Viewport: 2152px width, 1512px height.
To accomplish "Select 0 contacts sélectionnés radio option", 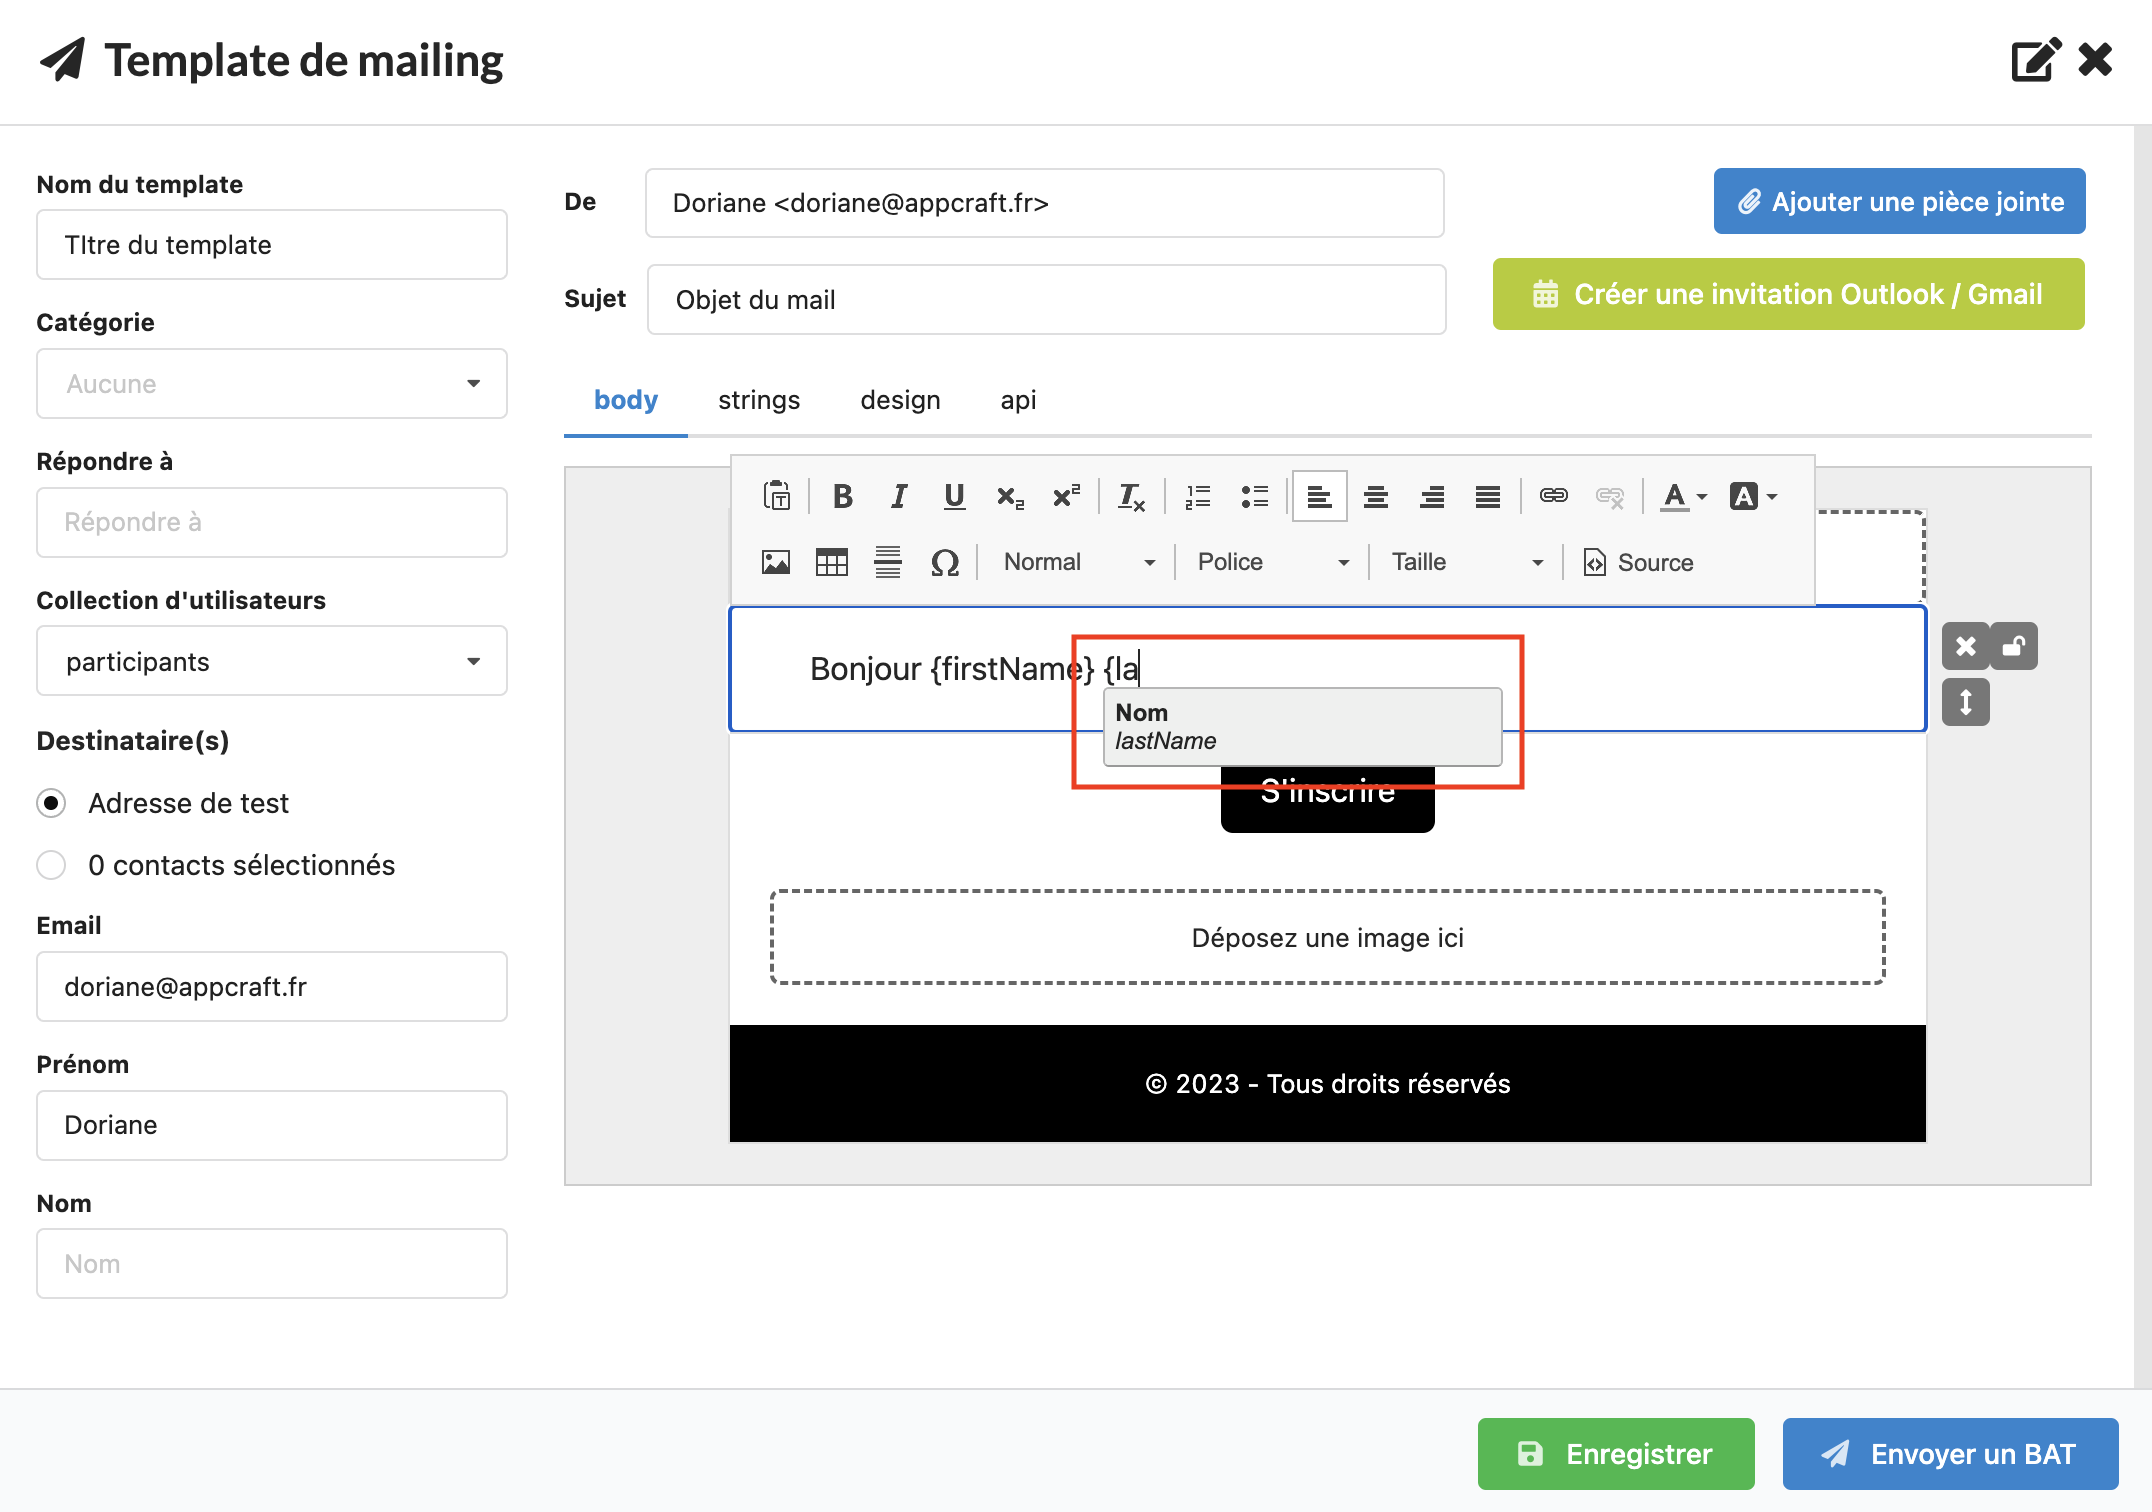I will coord(52,865).
